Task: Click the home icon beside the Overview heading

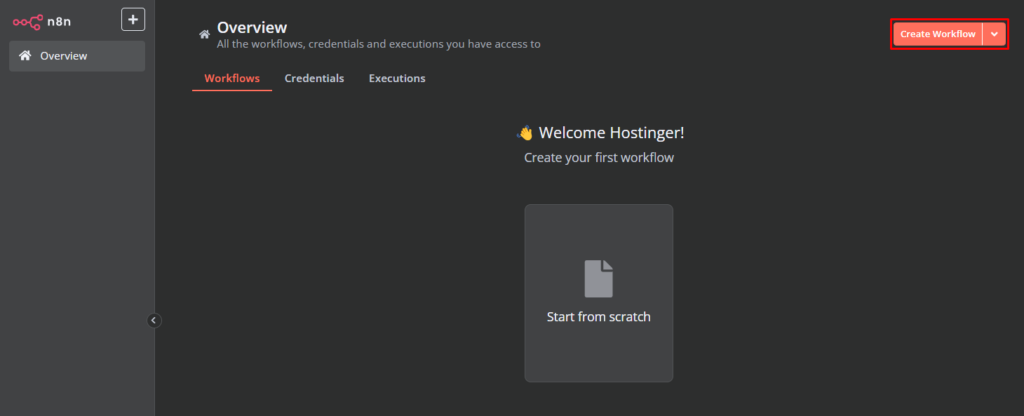Action: point(204,34)
